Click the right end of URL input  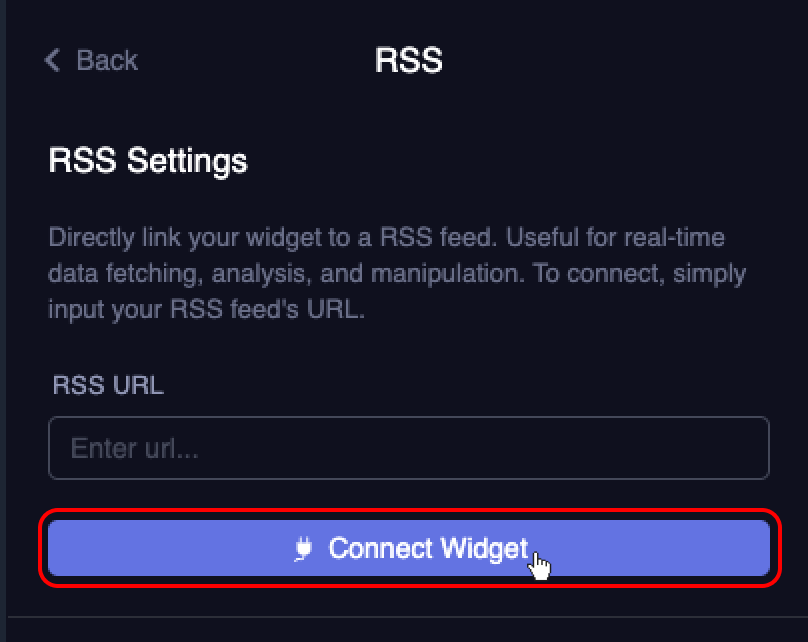745,448
